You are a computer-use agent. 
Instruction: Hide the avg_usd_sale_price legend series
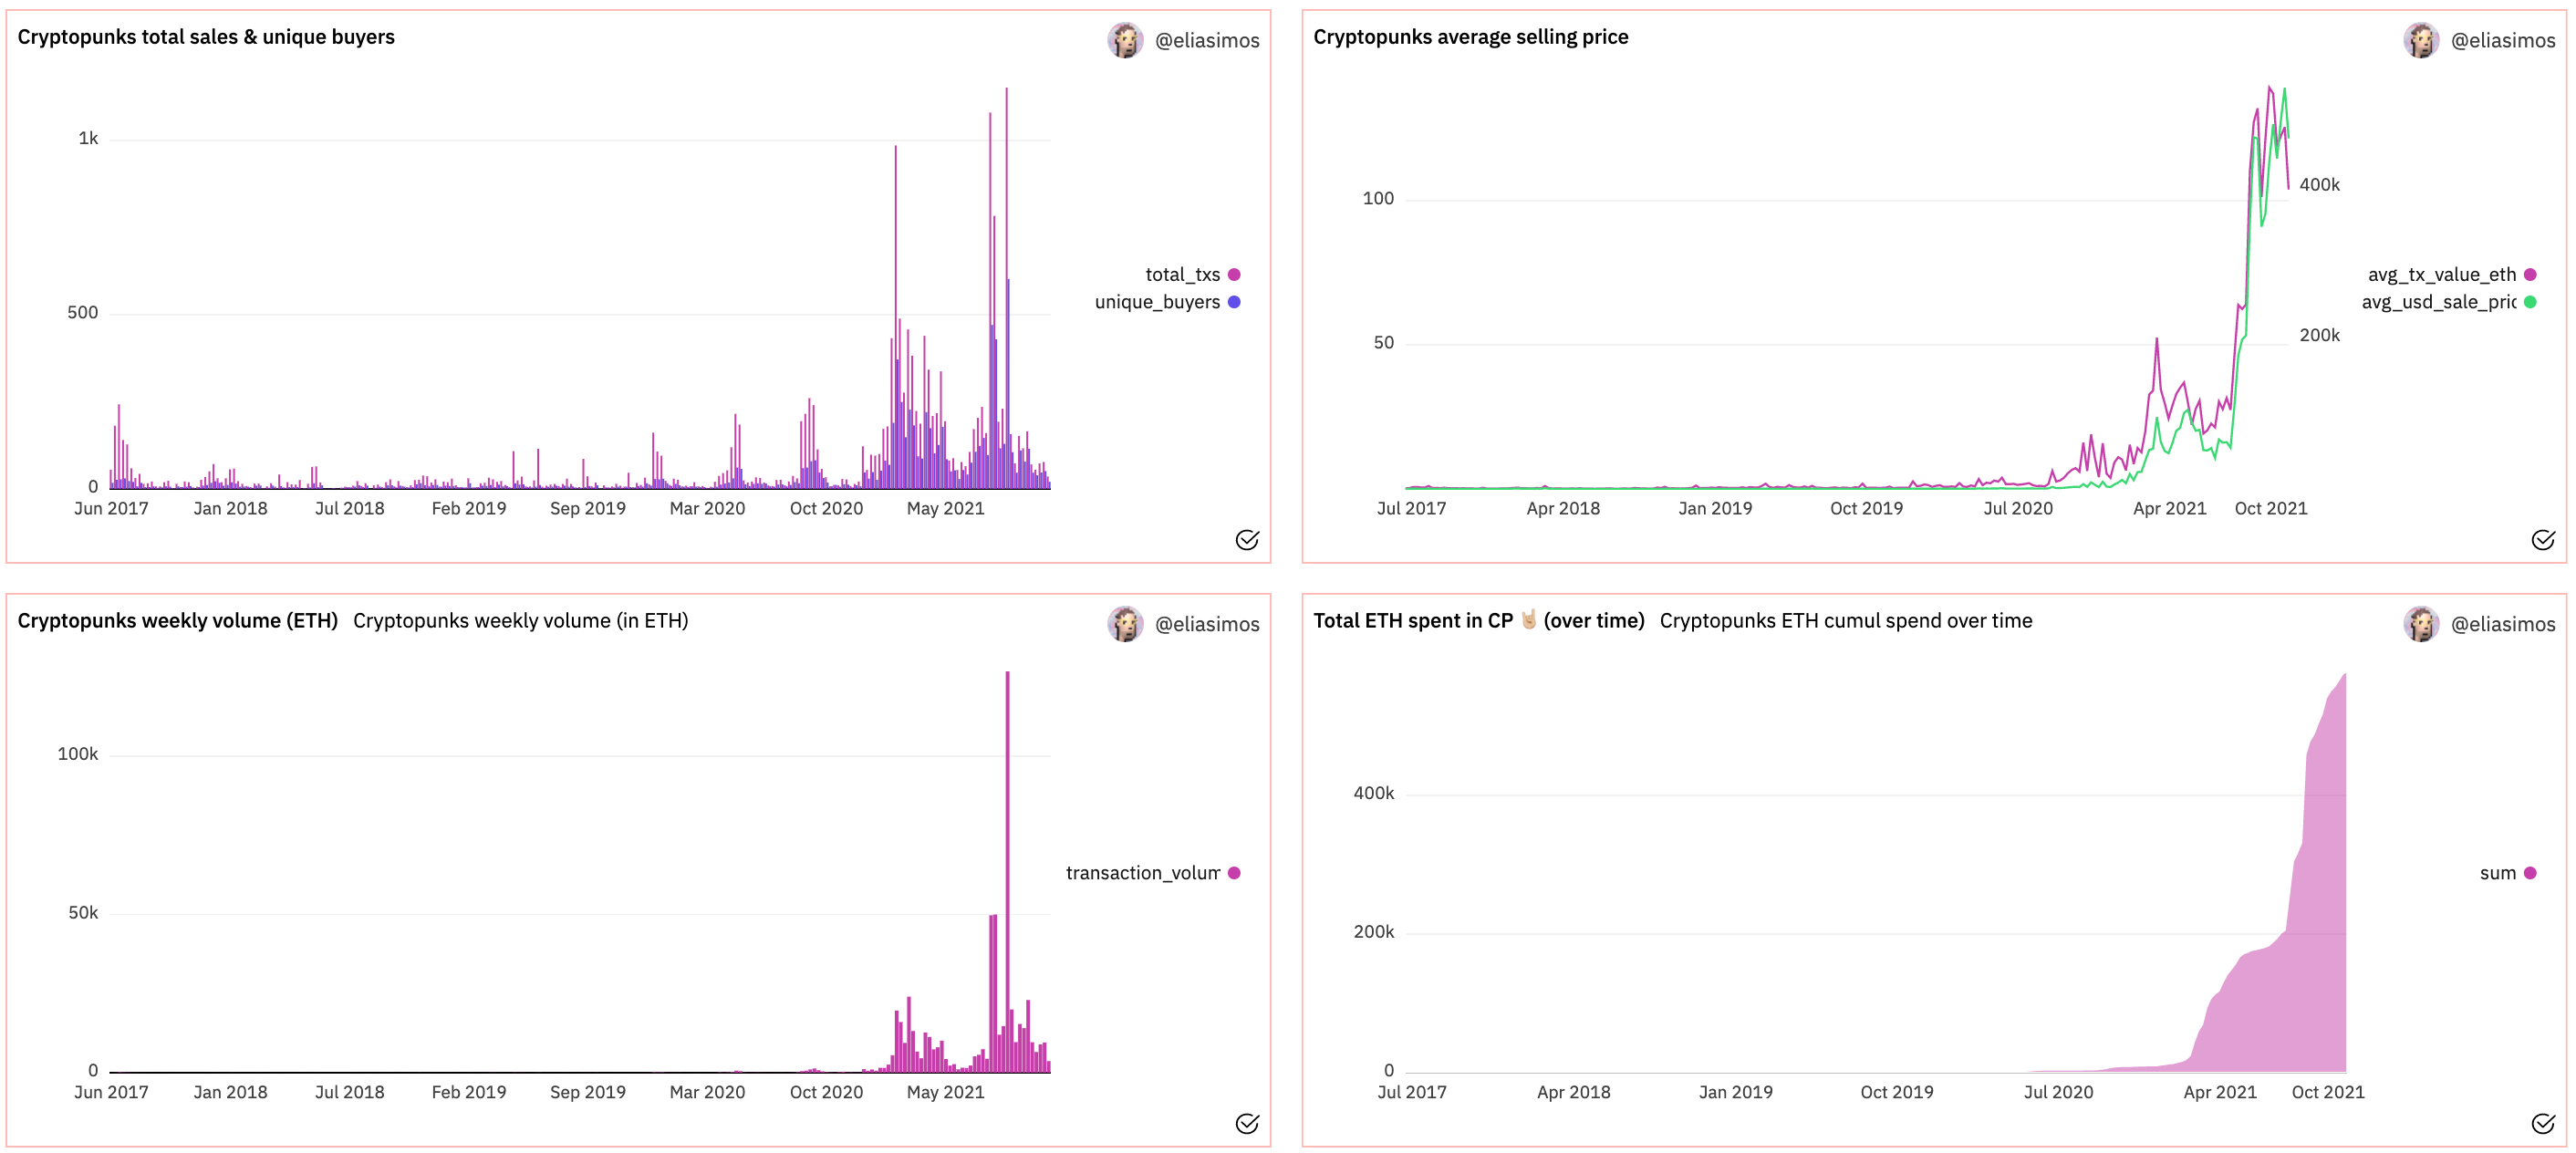pyautogui.click(x=2438, y=302)
